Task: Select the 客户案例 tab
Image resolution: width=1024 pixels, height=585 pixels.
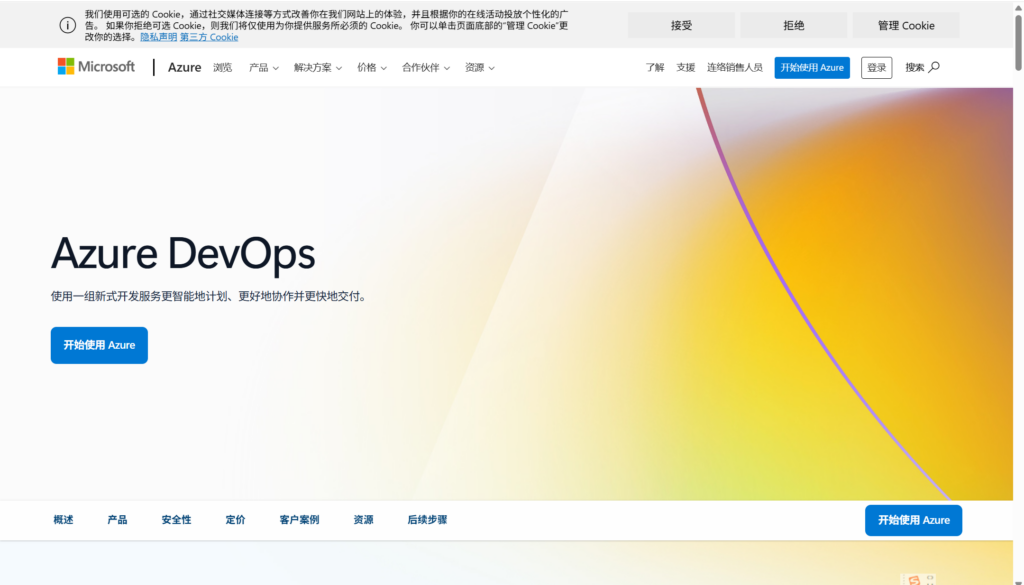Action: click(299, 520)
